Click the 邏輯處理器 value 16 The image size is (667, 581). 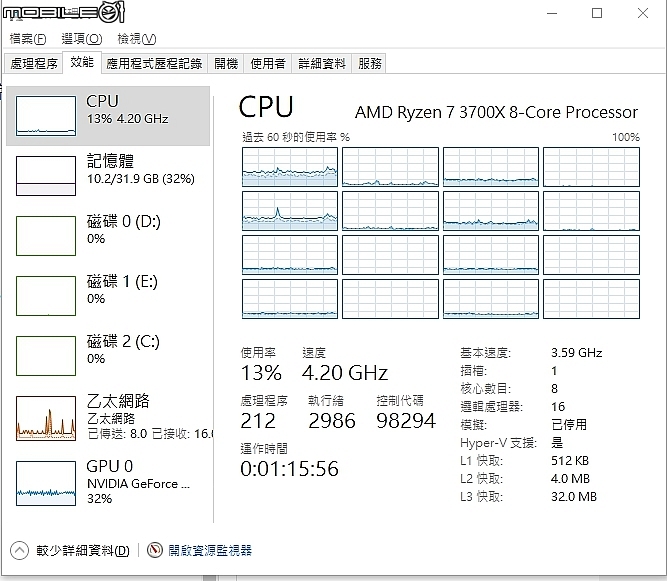558,407
